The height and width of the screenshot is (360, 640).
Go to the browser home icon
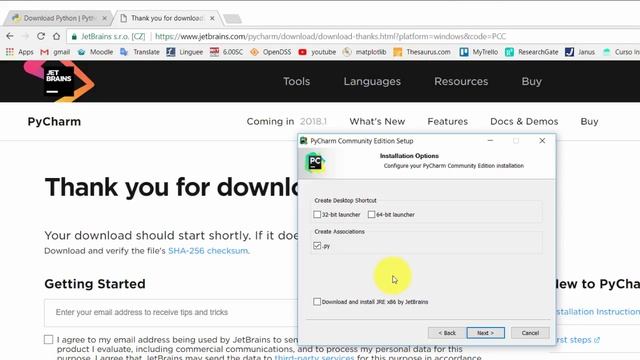(56, 36)
